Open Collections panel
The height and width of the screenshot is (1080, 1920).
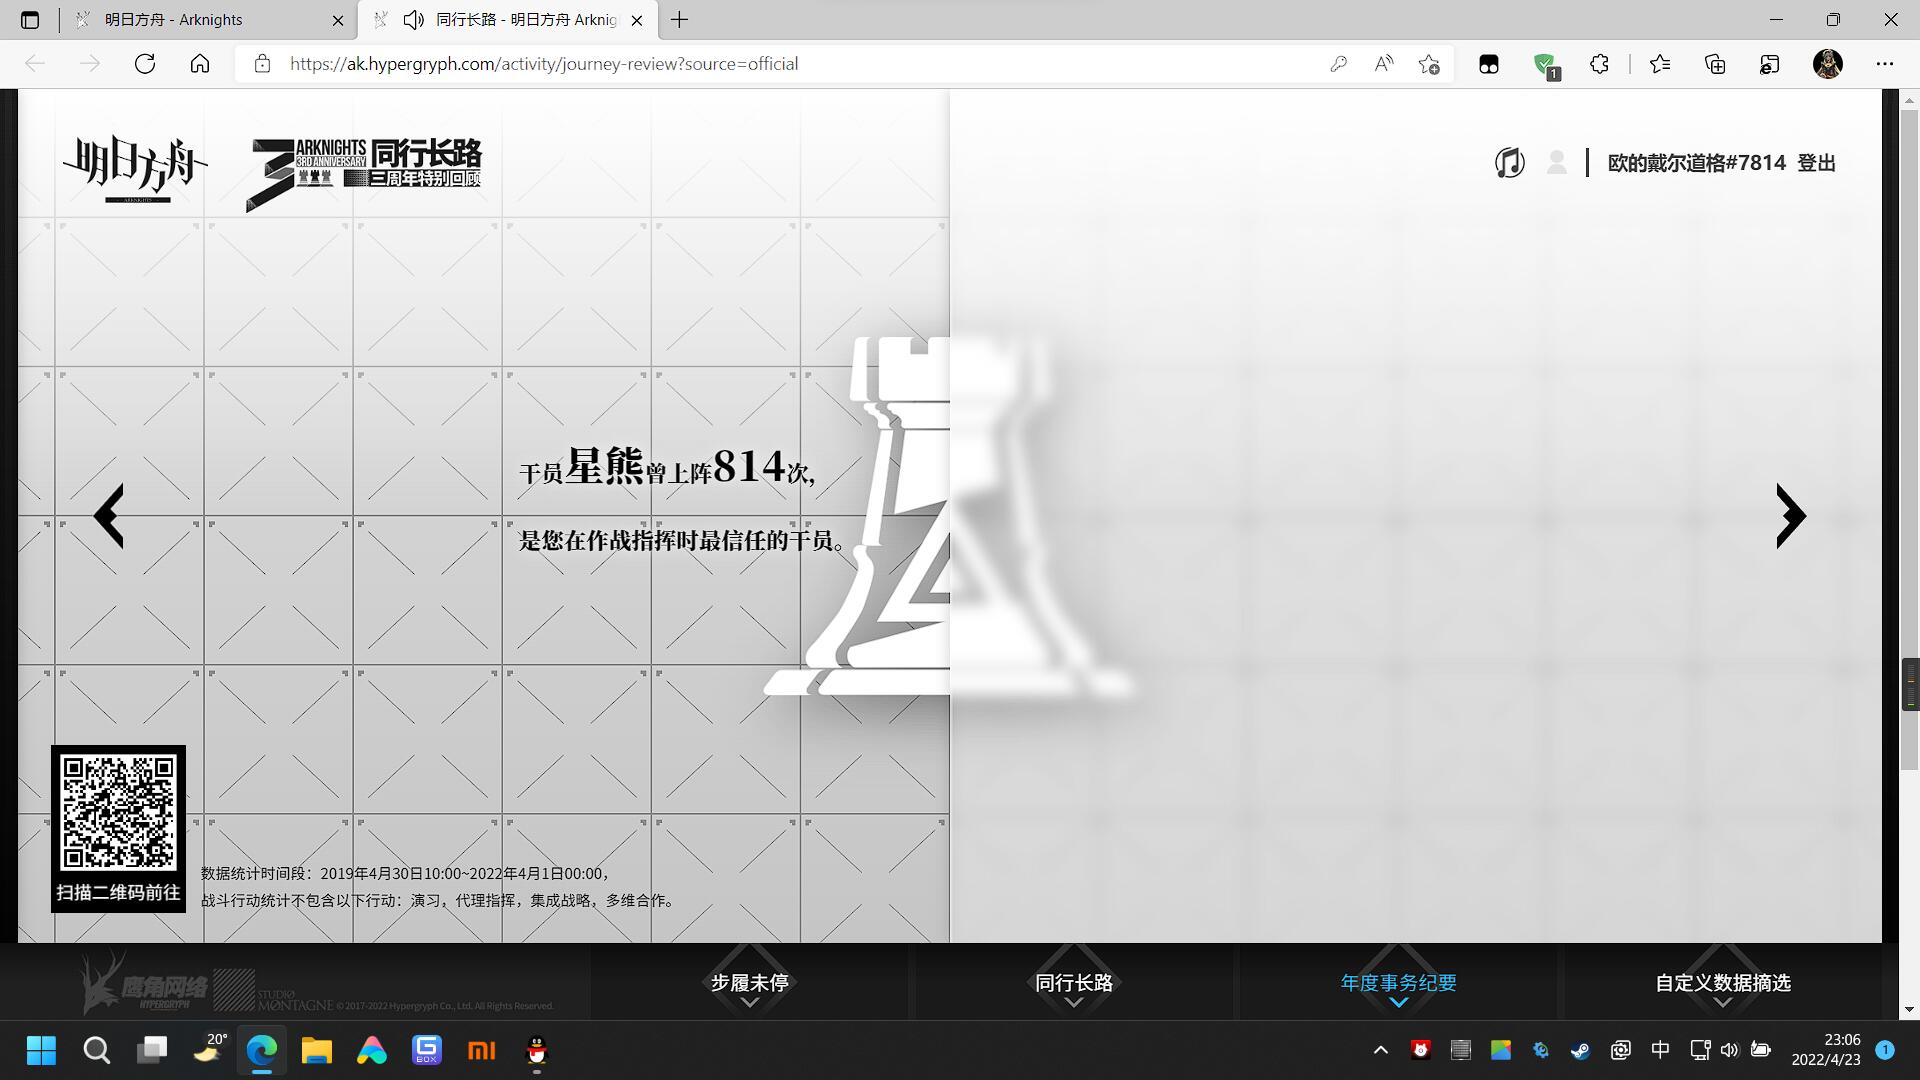(x=1715, y=64)
